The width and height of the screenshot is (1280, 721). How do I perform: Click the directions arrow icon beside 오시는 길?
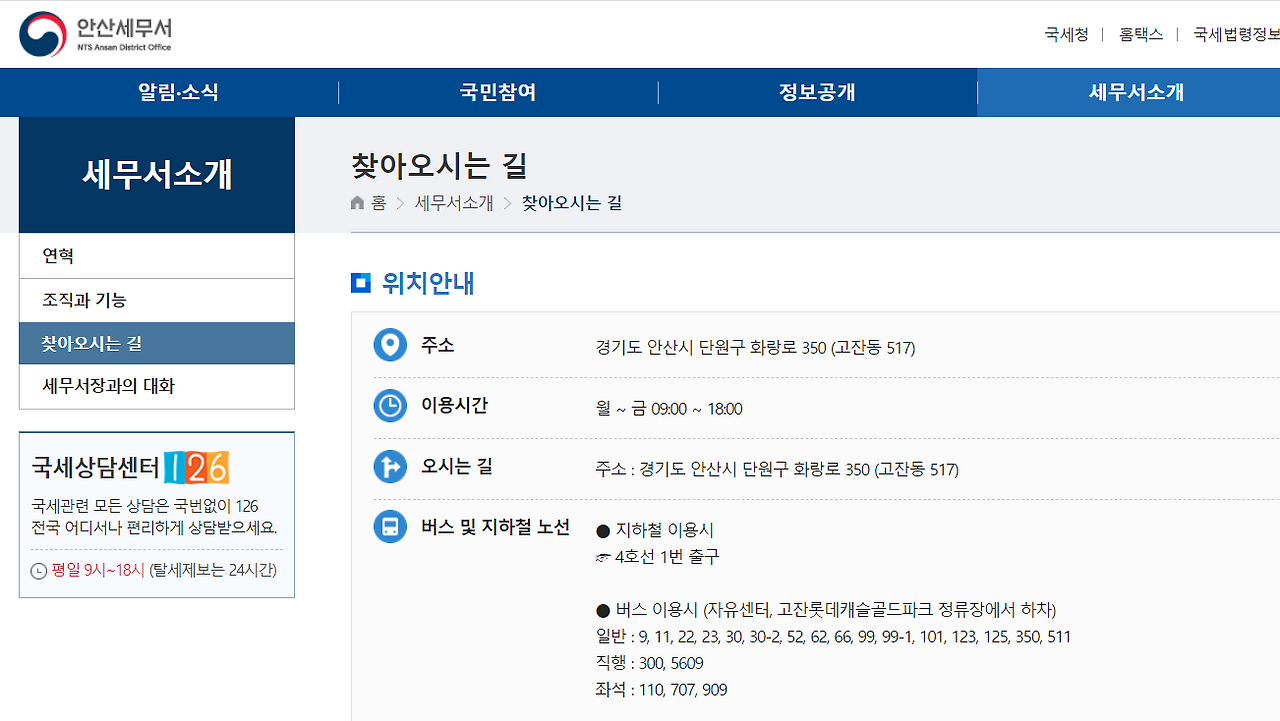tap(390, 466)
